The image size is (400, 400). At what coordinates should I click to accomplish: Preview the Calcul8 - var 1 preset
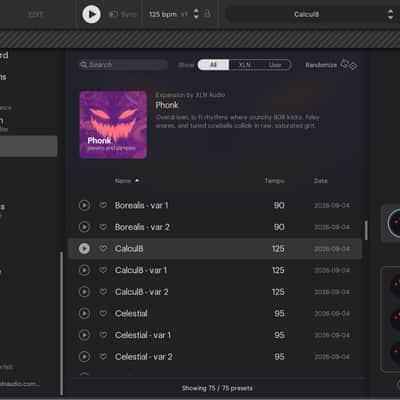pos(84,270)
